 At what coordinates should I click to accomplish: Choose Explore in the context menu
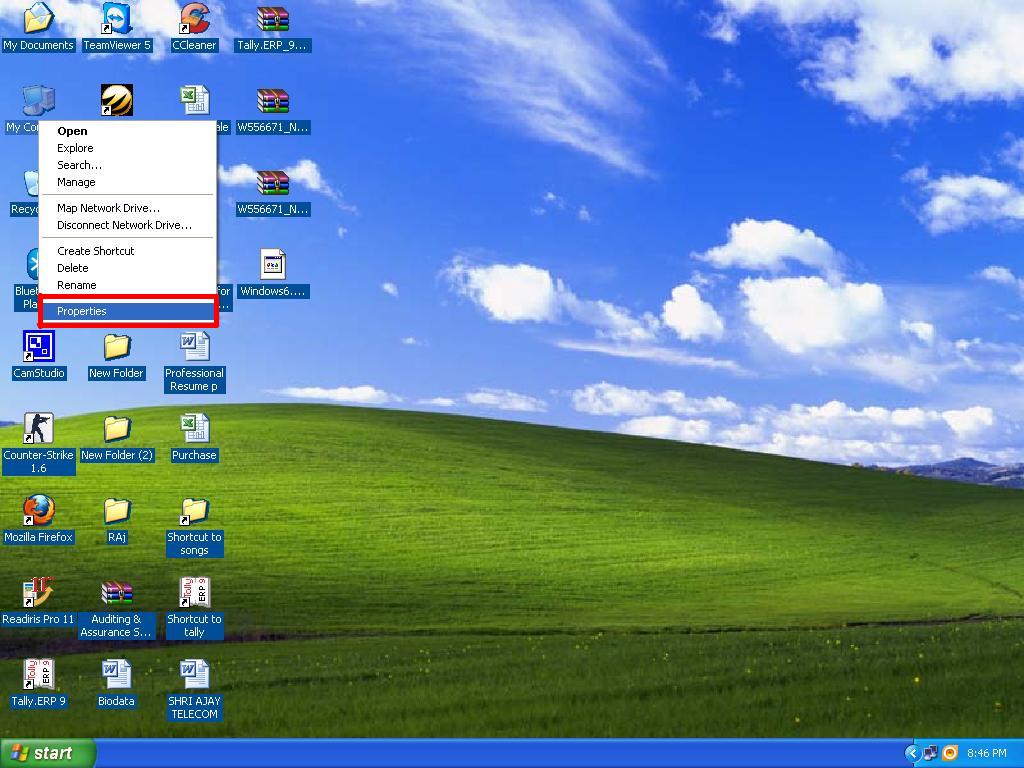[128, 148]
